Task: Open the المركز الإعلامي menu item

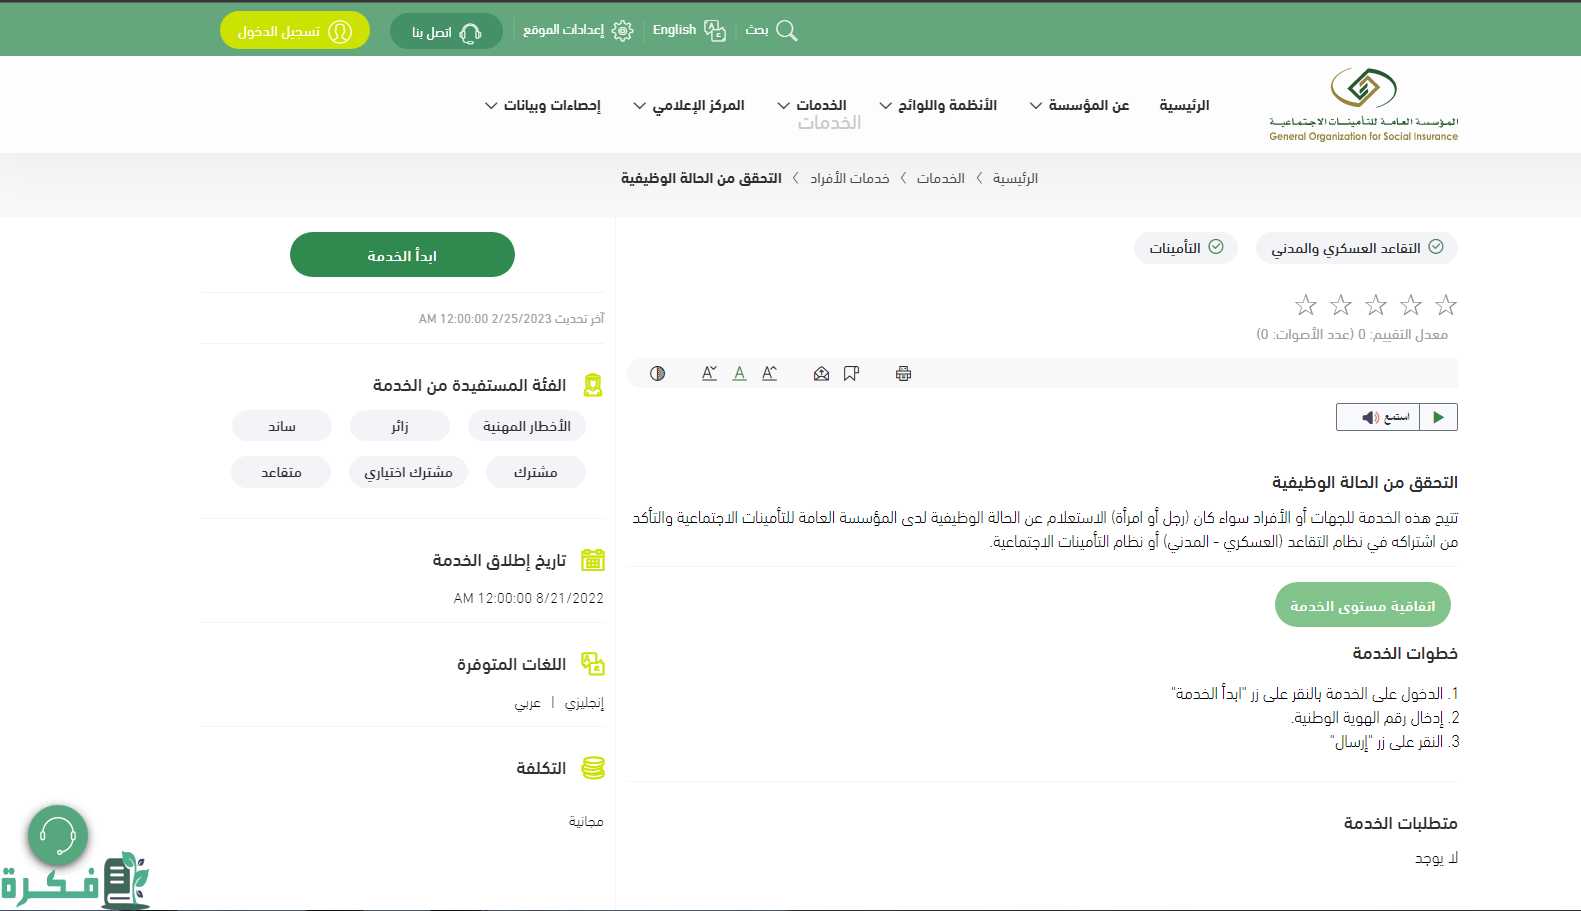Action: [x=689, y=105]
